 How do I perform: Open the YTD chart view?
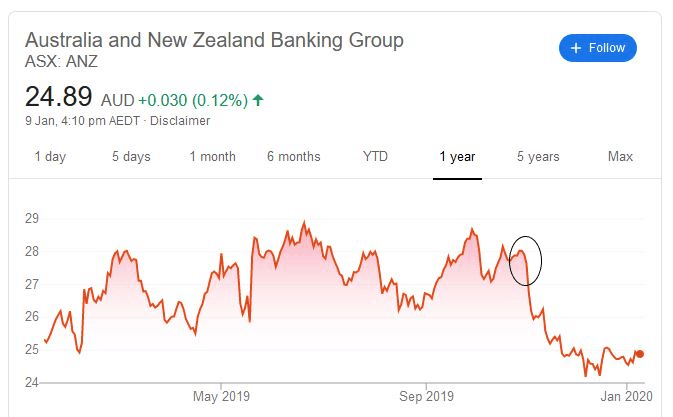(375, 156)
